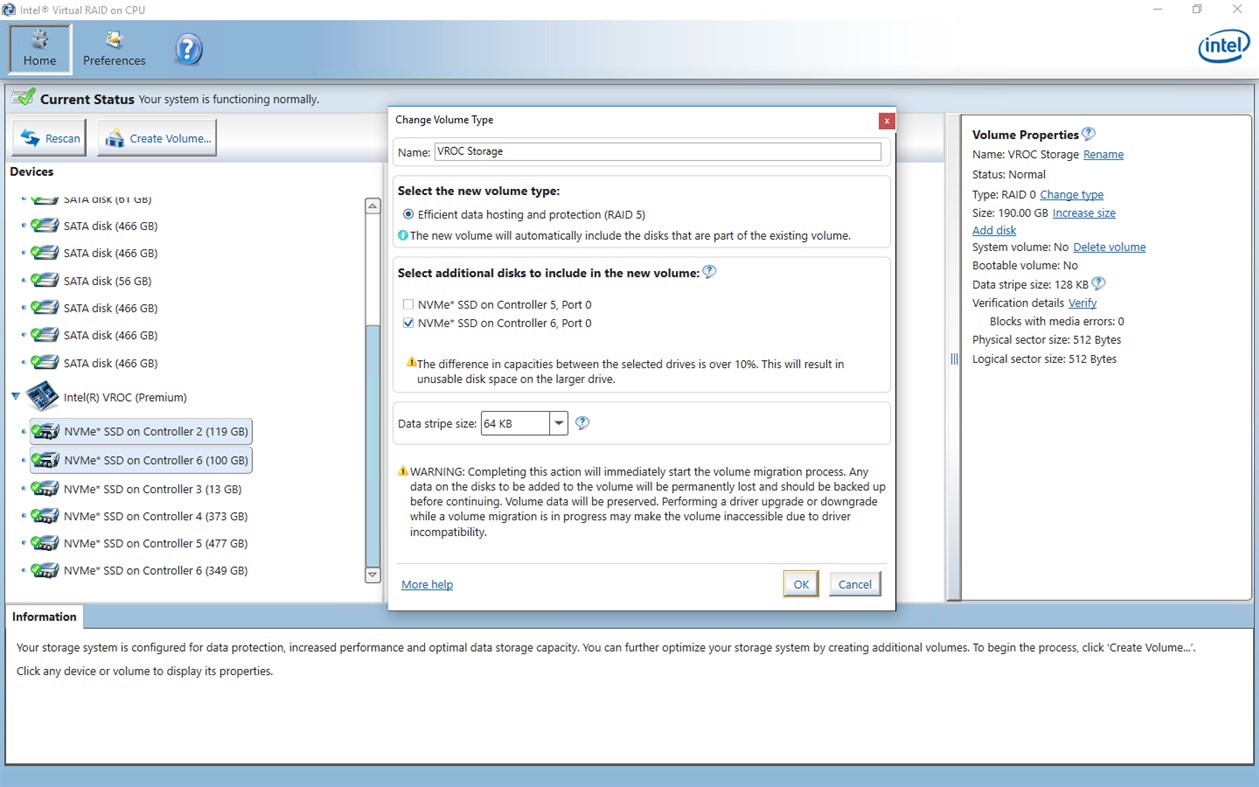The width and height of the screenshot is (1259, 787).
Task: Open the Home ribbon help icon
Action: (x=188, y=48)
